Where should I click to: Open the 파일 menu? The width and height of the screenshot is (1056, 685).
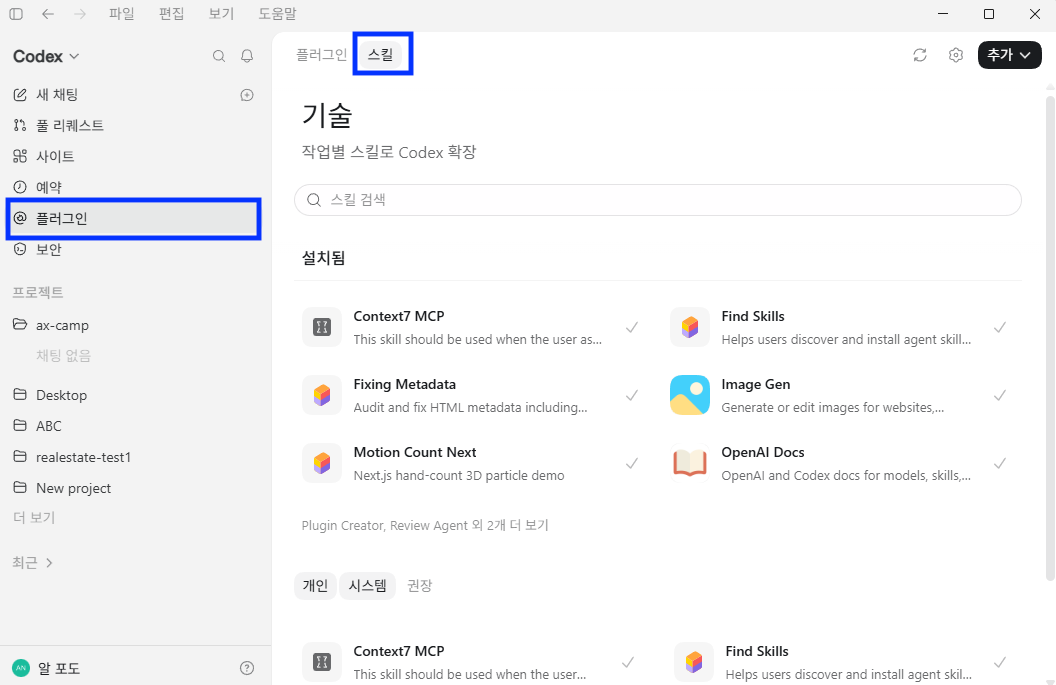coord(122,14)
